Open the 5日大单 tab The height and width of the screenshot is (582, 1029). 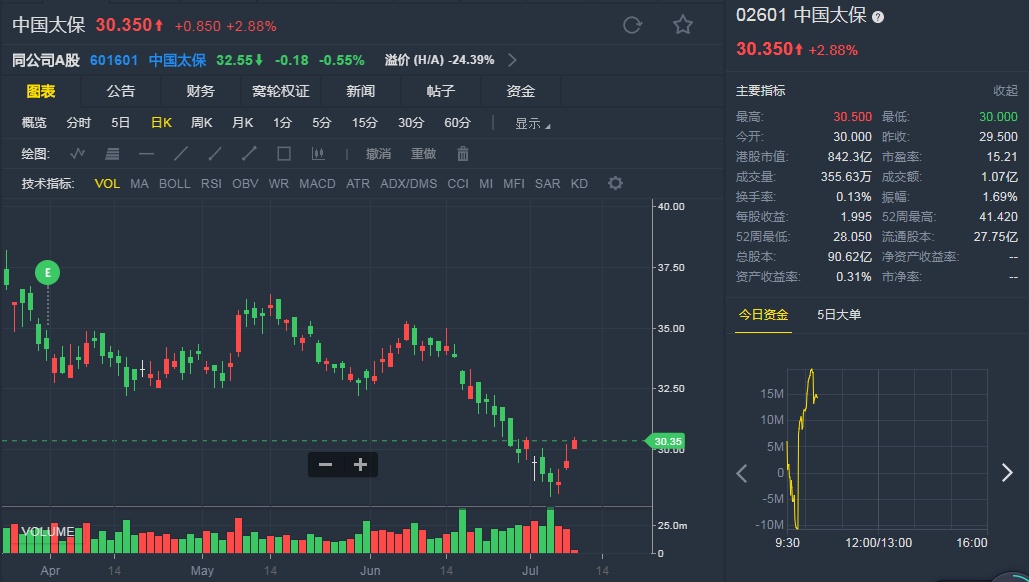tap(839, 315)
